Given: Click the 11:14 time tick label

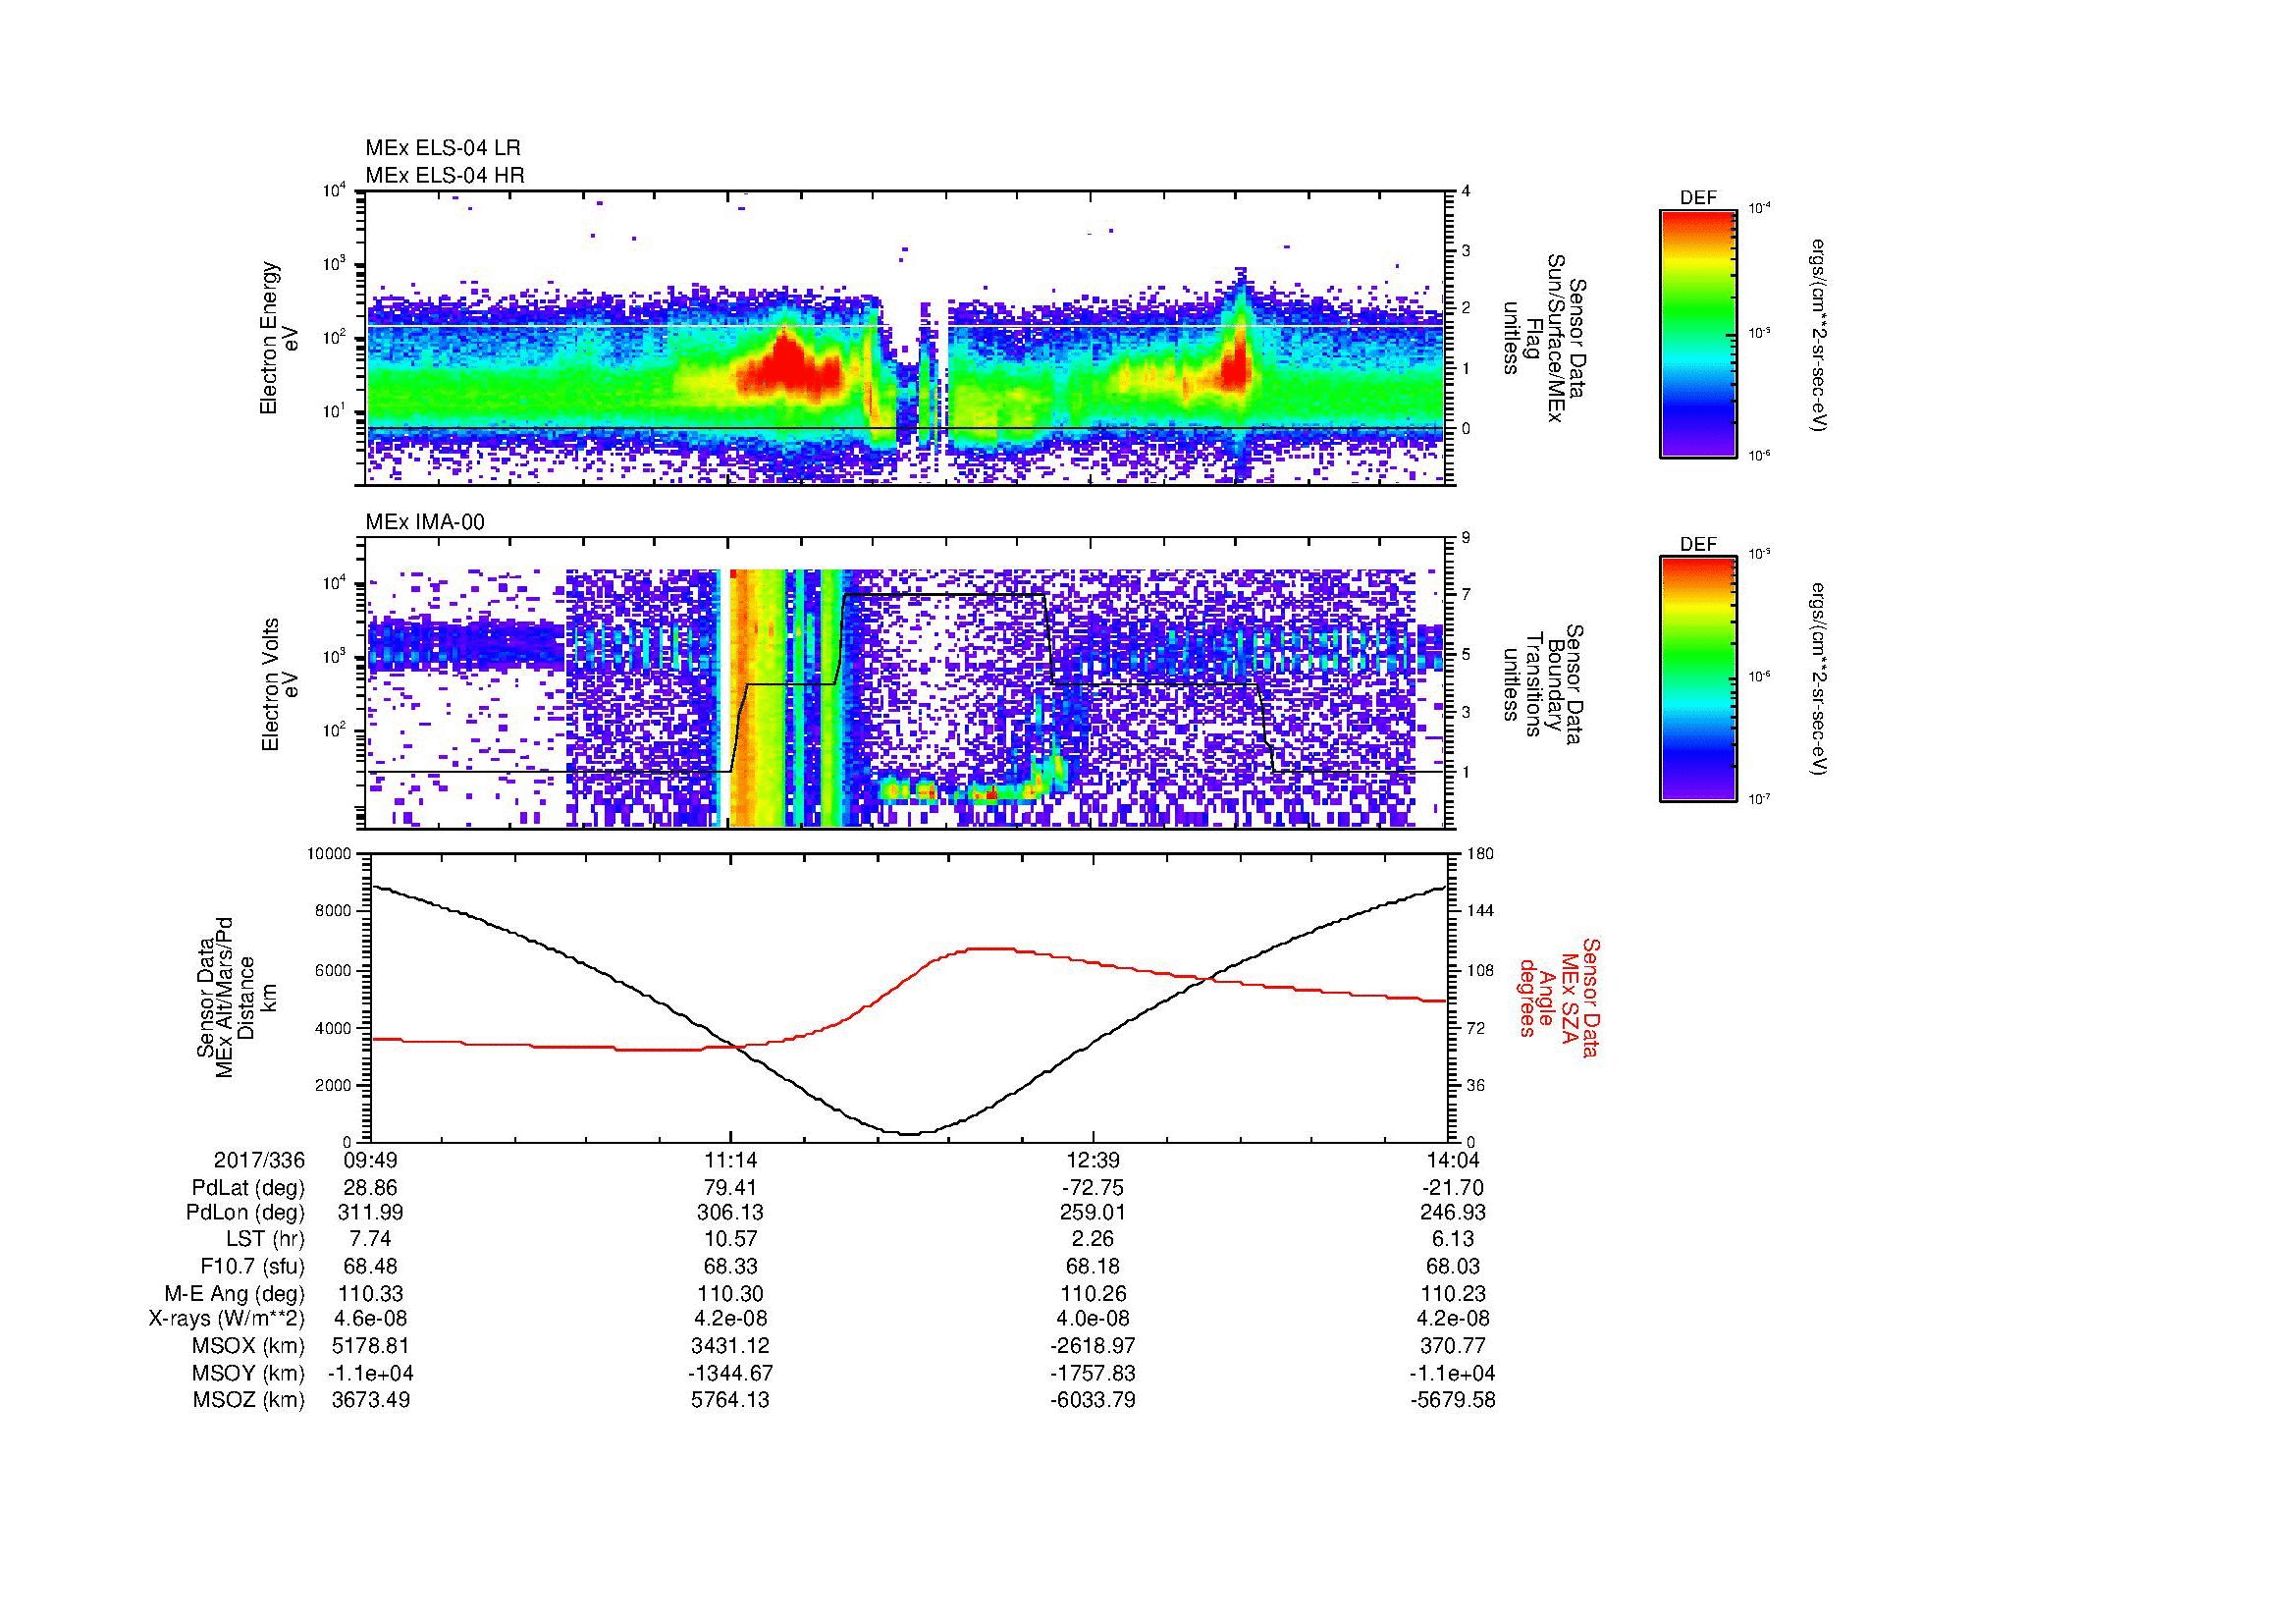Looking at the screenshot, I should (731, 1160).
